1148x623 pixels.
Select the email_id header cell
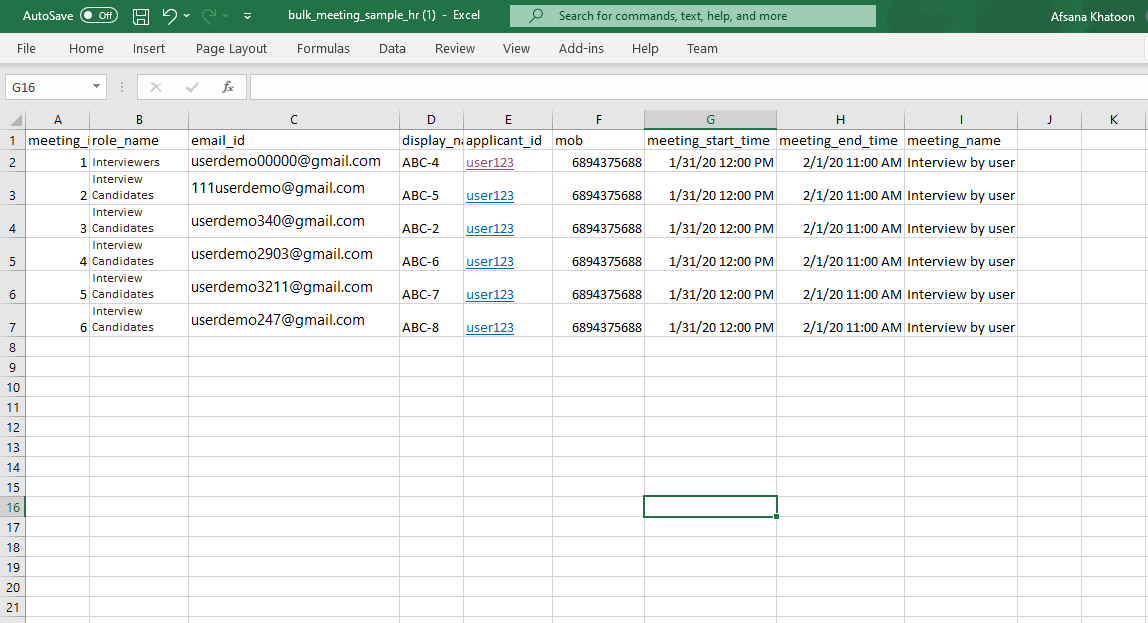[294, 141]
